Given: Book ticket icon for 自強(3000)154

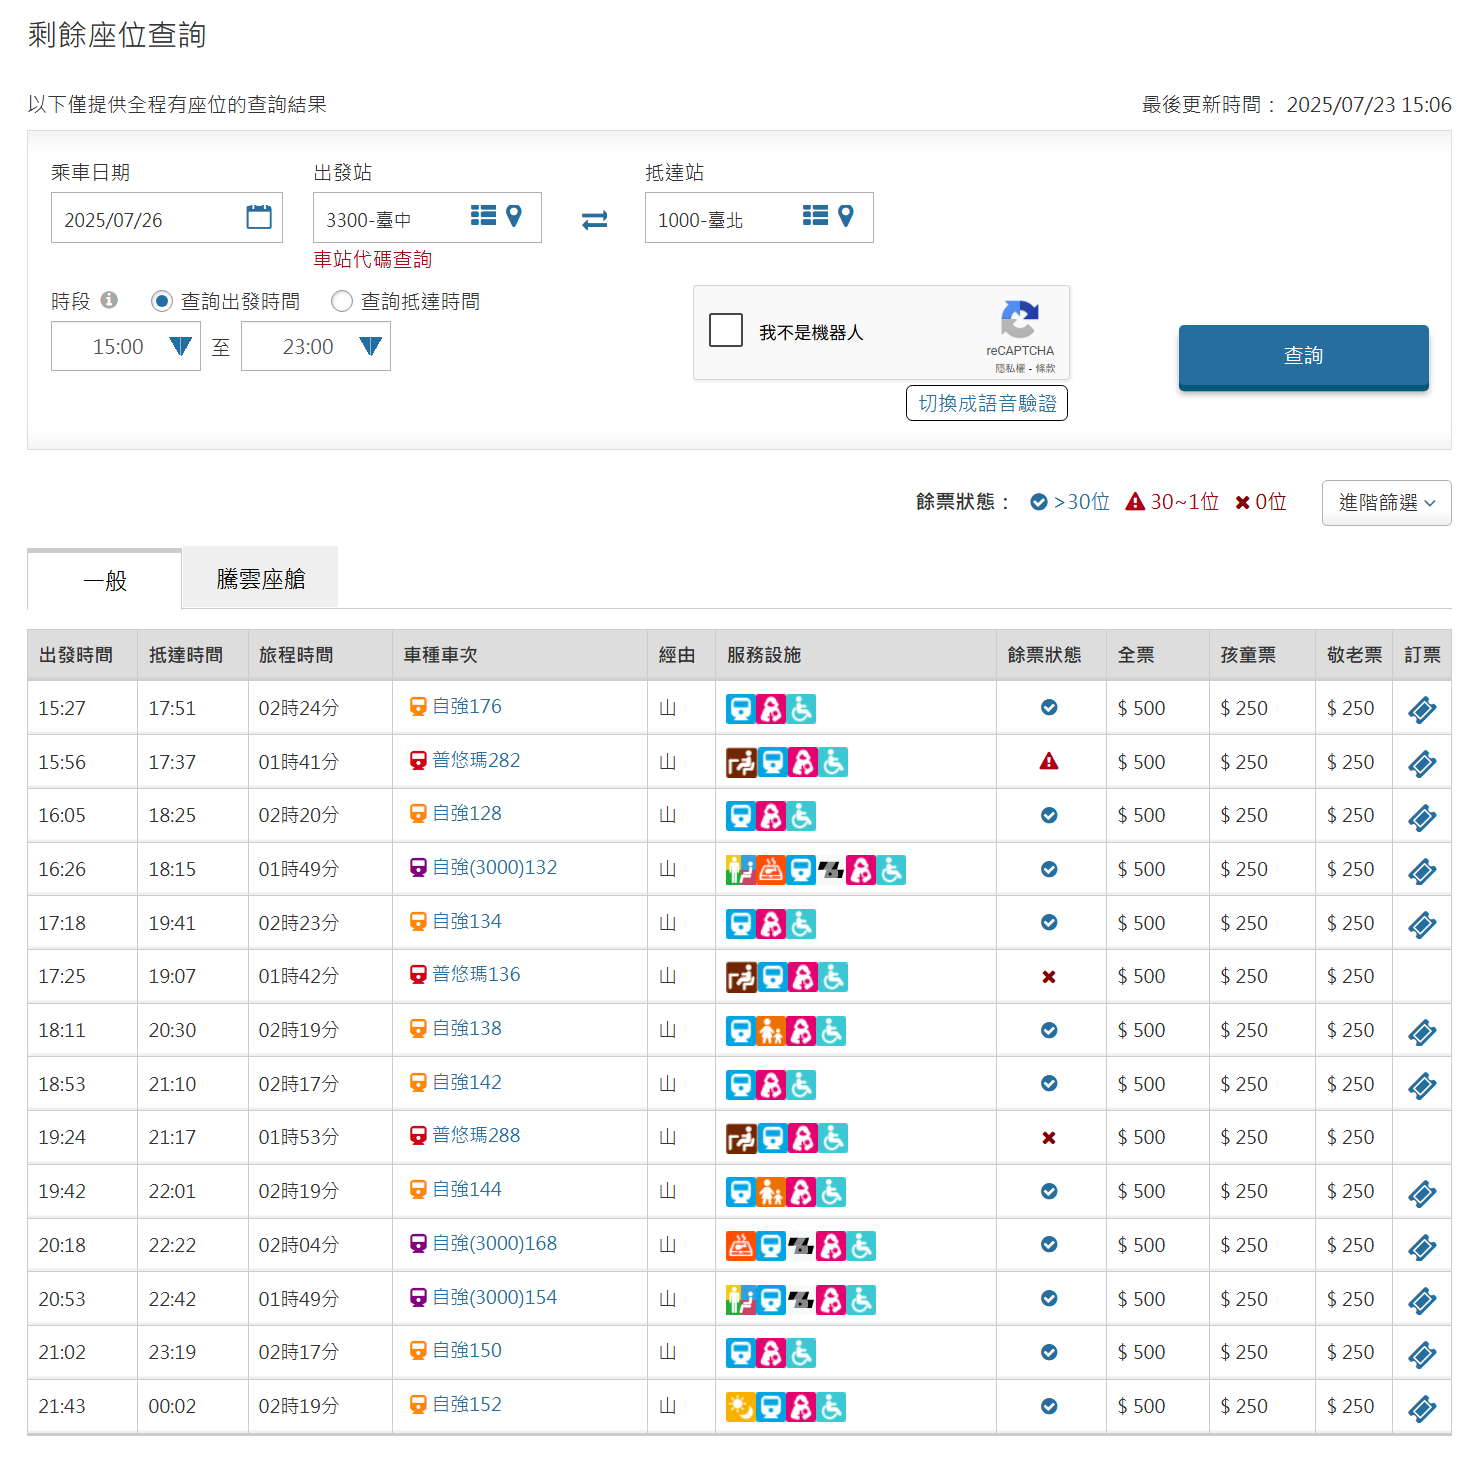Looking at the screenshot, I should pyautogui.click(x=1422, y=1301).
